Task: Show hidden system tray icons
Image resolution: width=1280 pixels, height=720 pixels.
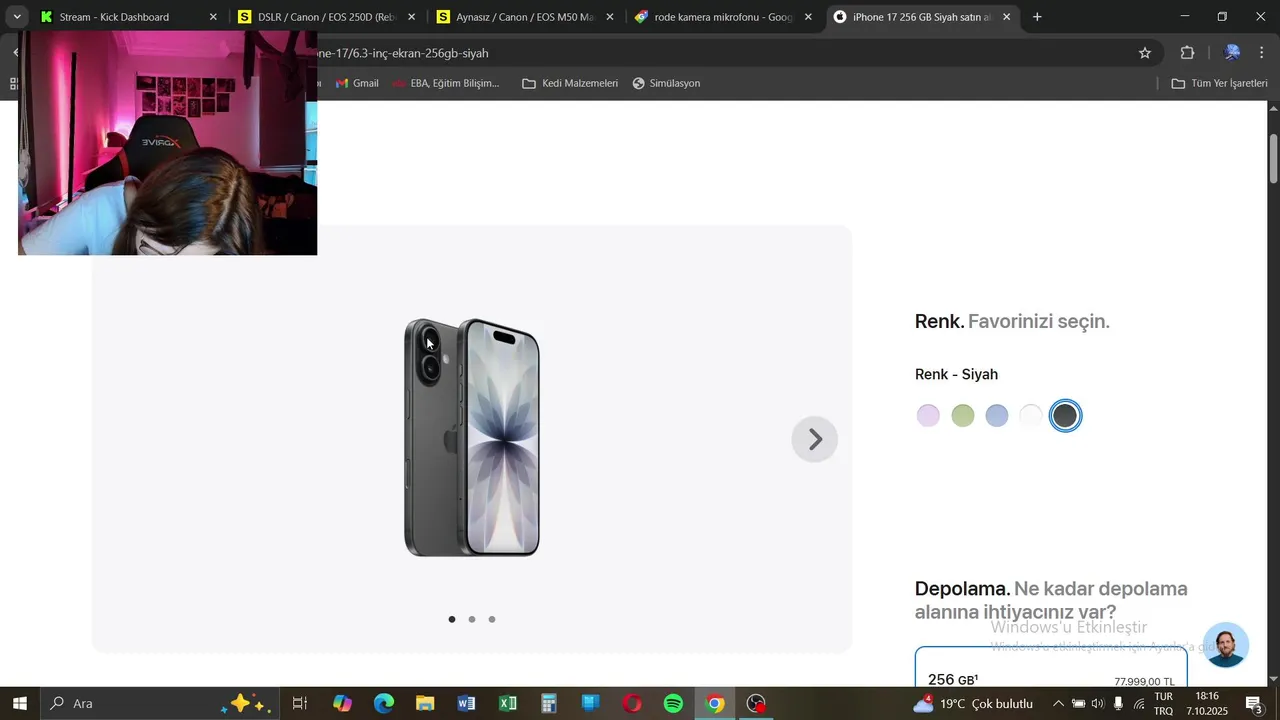Action: pyautogui.click(x=1058, y=704)
